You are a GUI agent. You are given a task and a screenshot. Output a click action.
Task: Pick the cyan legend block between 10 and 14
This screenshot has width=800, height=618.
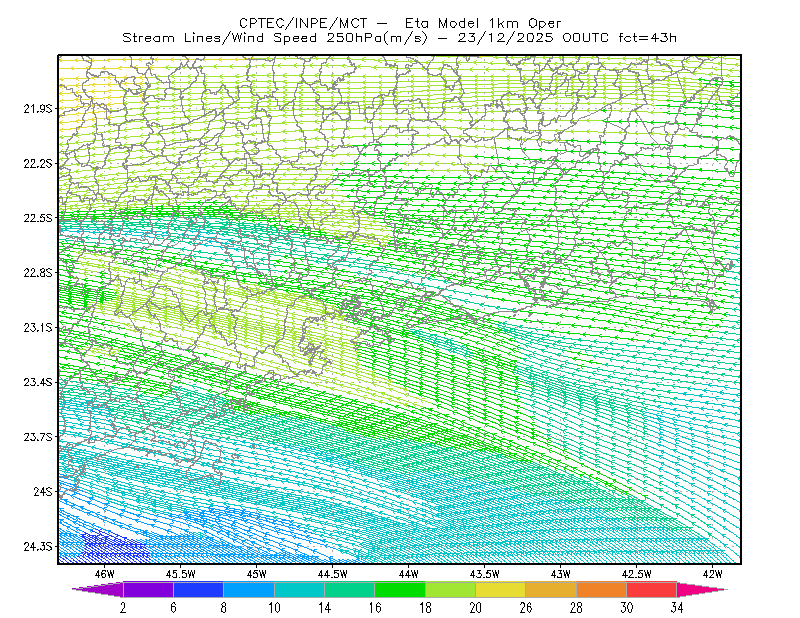click(x=299, y=589)
